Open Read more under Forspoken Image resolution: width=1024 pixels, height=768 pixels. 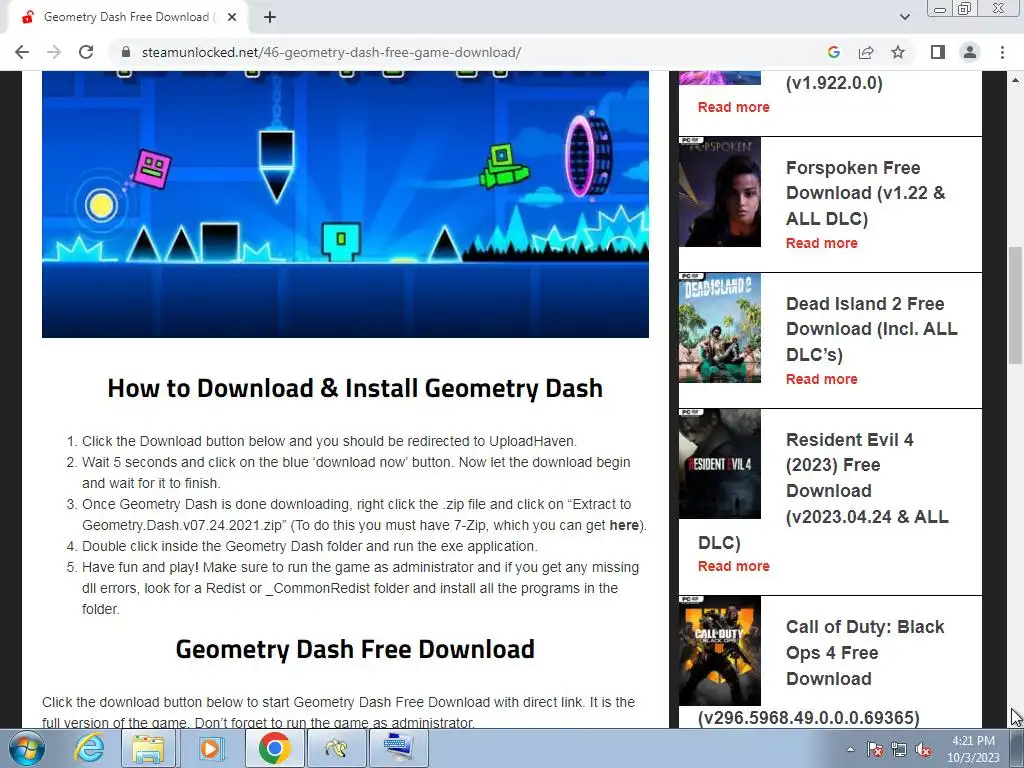click(x=822, y=243)
